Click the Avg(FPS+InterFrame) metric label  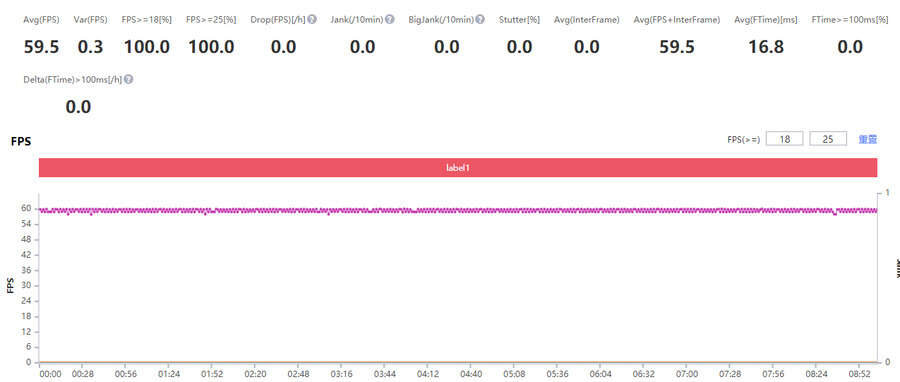coord(677,20)
